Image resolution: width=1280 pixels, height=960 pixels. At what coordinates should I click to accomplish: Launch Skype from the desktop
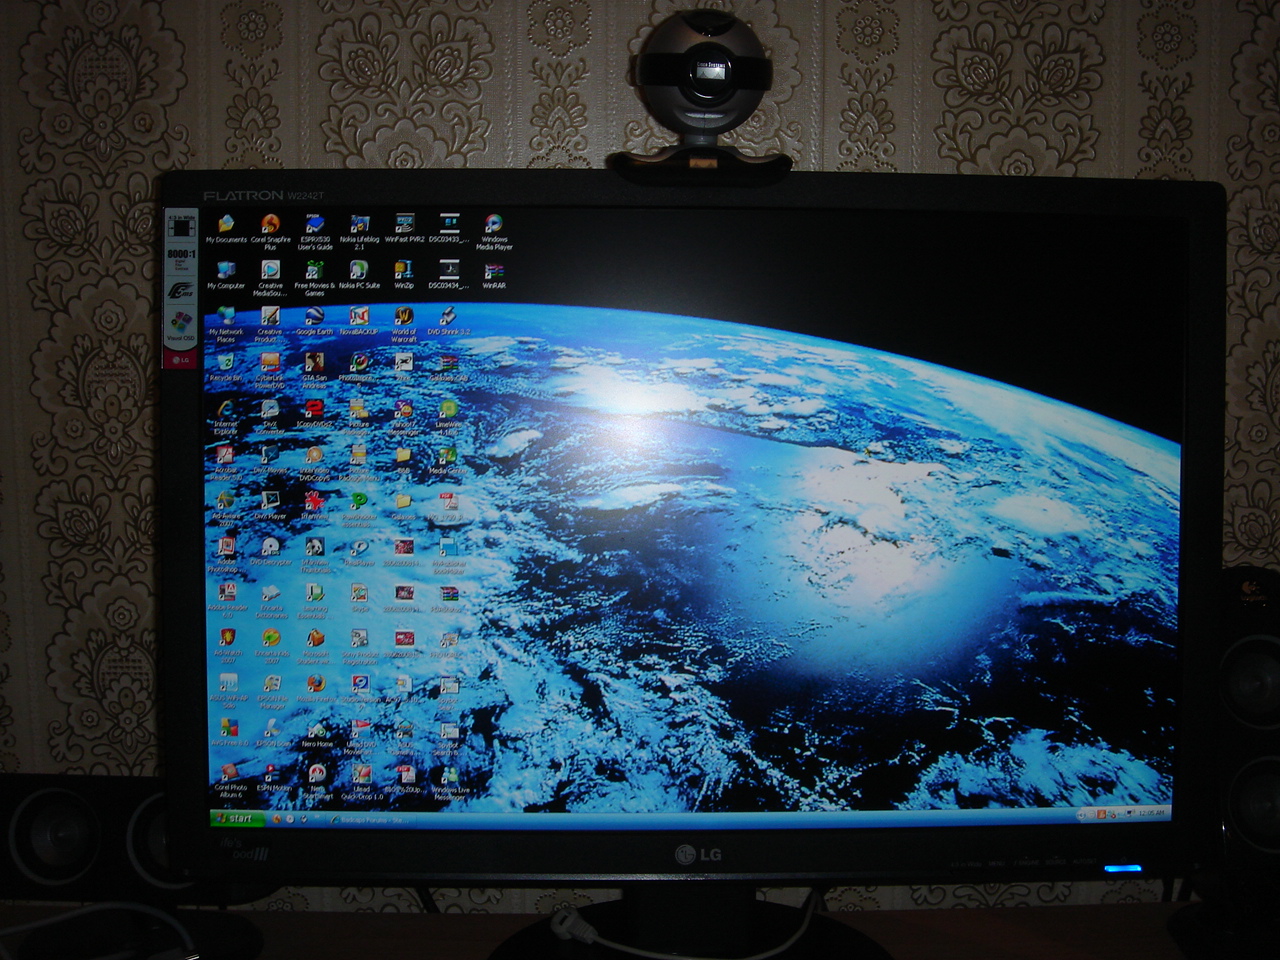click(x=359, y=598)
